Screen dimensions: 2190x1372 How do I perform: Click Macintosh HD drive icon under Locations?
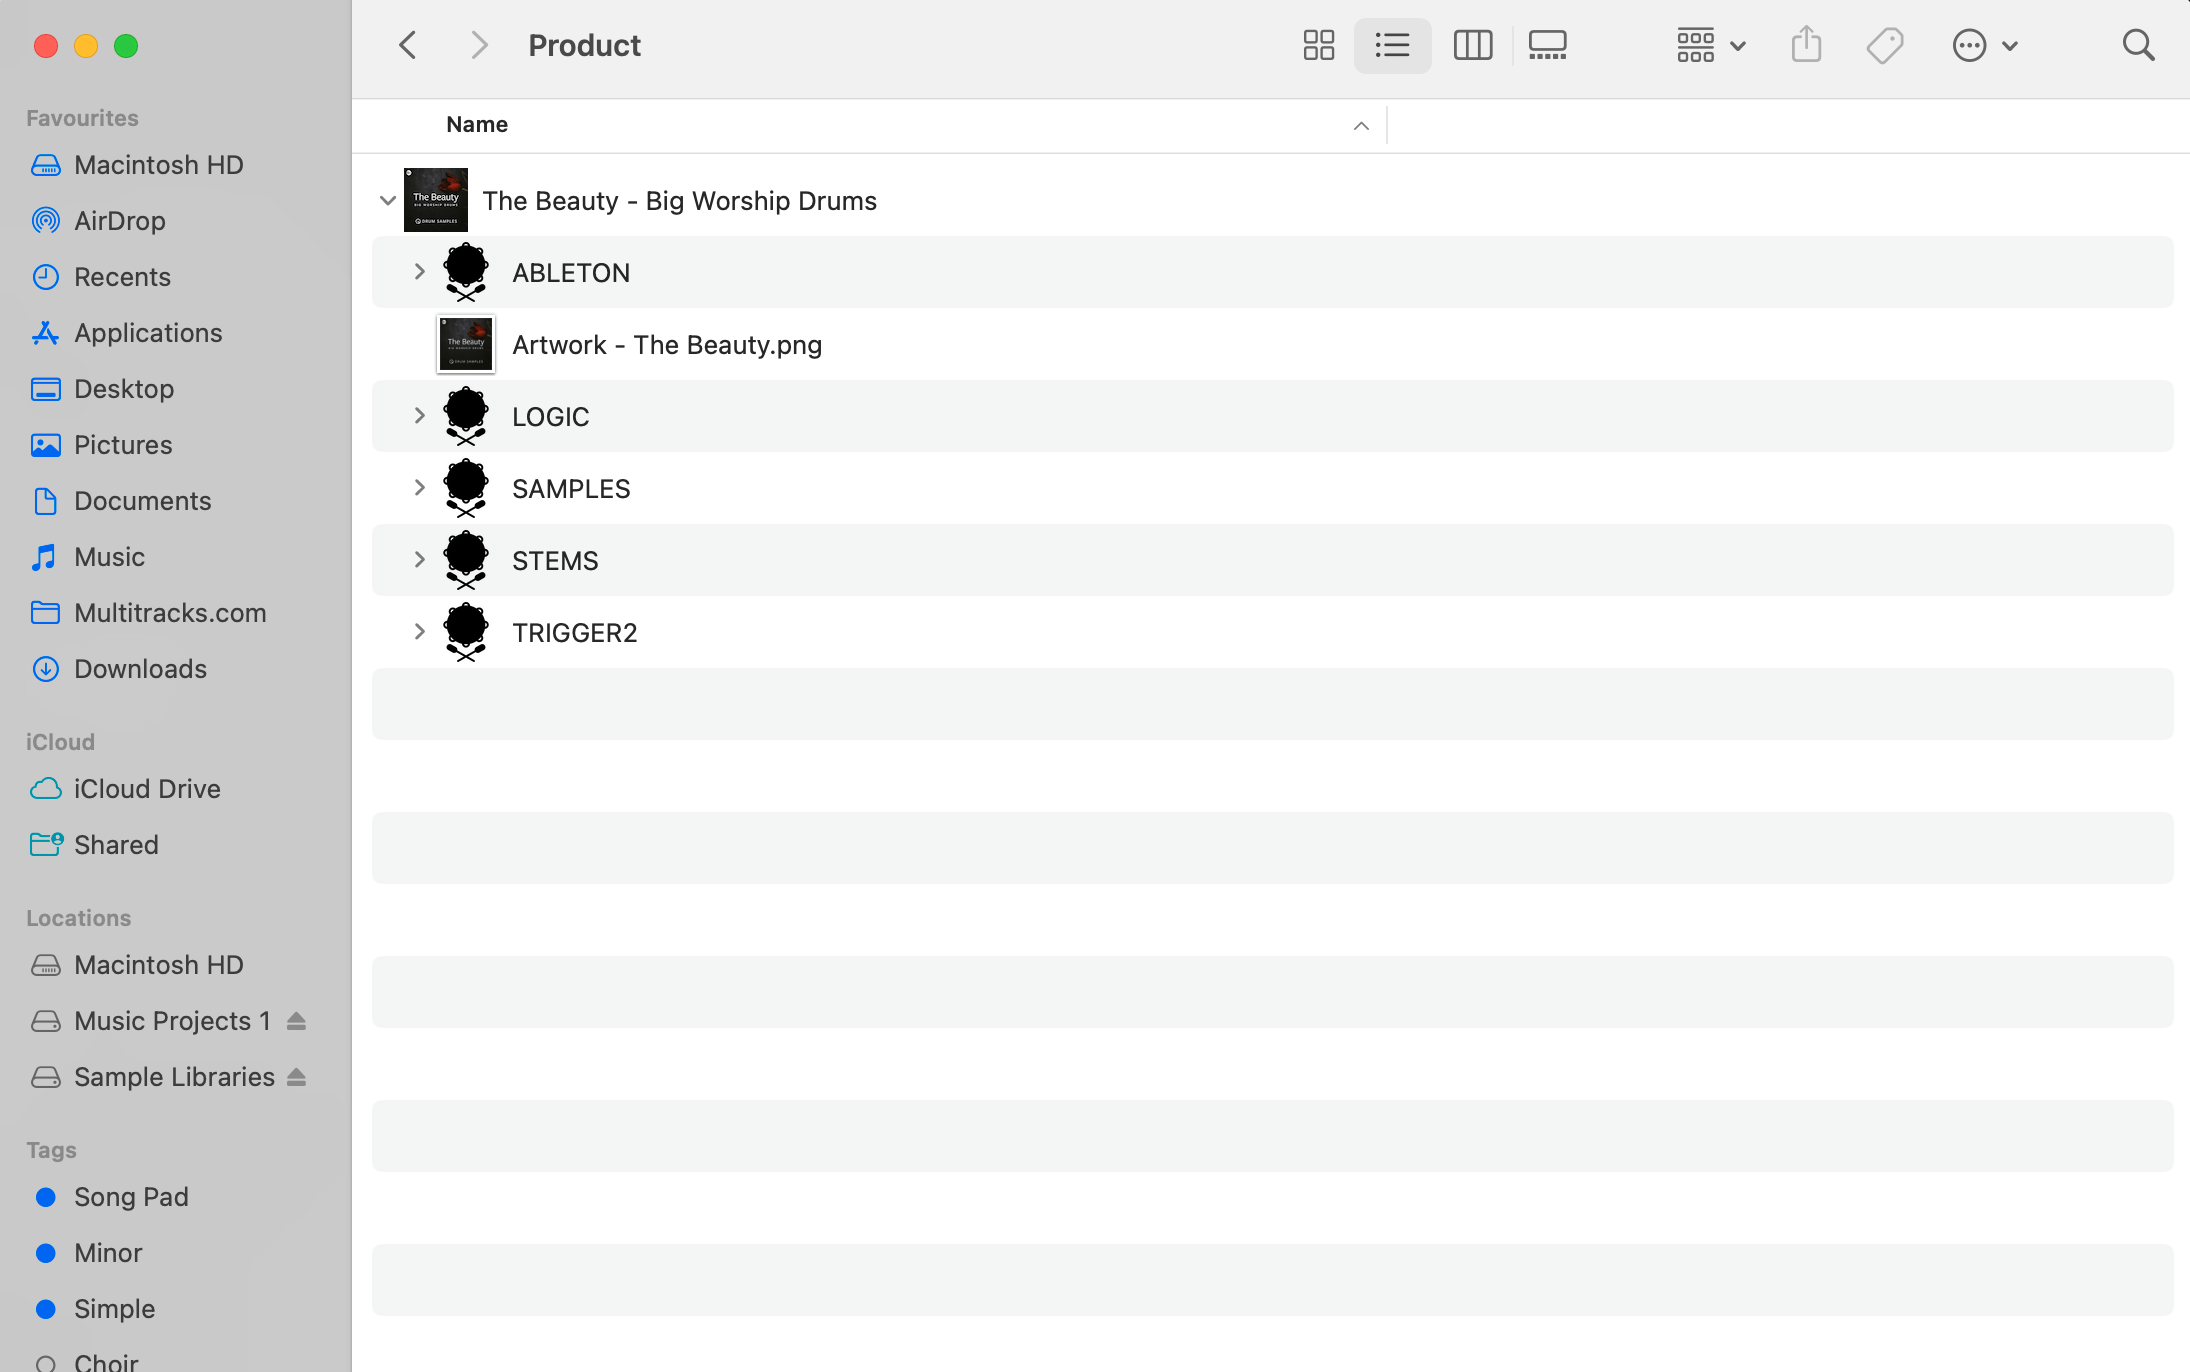(x=46, y=965)
